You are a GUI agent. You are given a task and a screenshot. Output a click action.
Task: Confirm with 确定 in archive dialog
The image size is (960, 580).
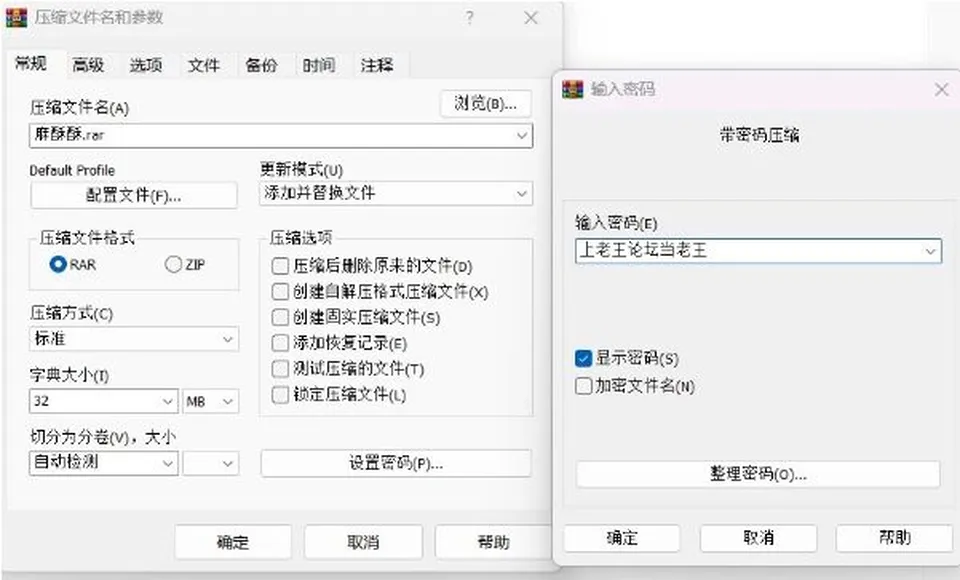click(x=233, y=541)
